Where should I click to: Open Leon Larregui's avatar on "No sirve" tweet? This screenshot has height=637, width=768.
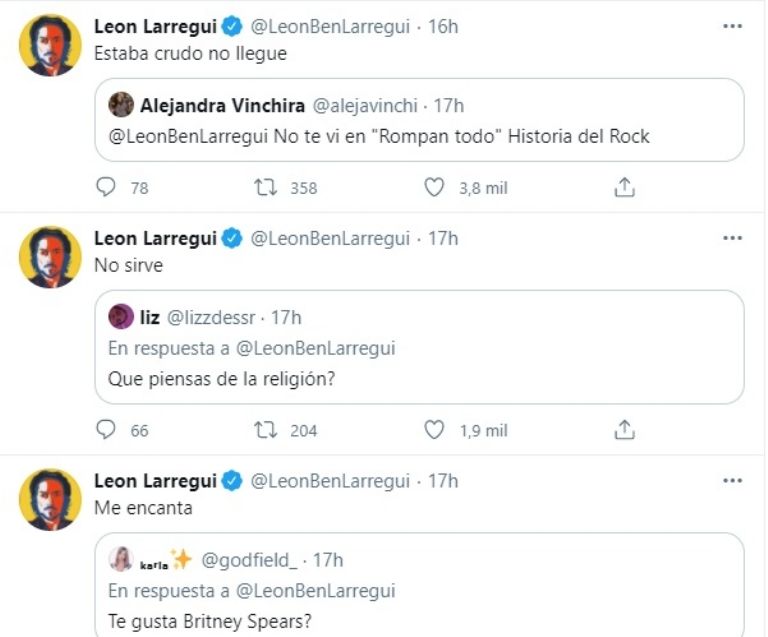click(50, 257)
